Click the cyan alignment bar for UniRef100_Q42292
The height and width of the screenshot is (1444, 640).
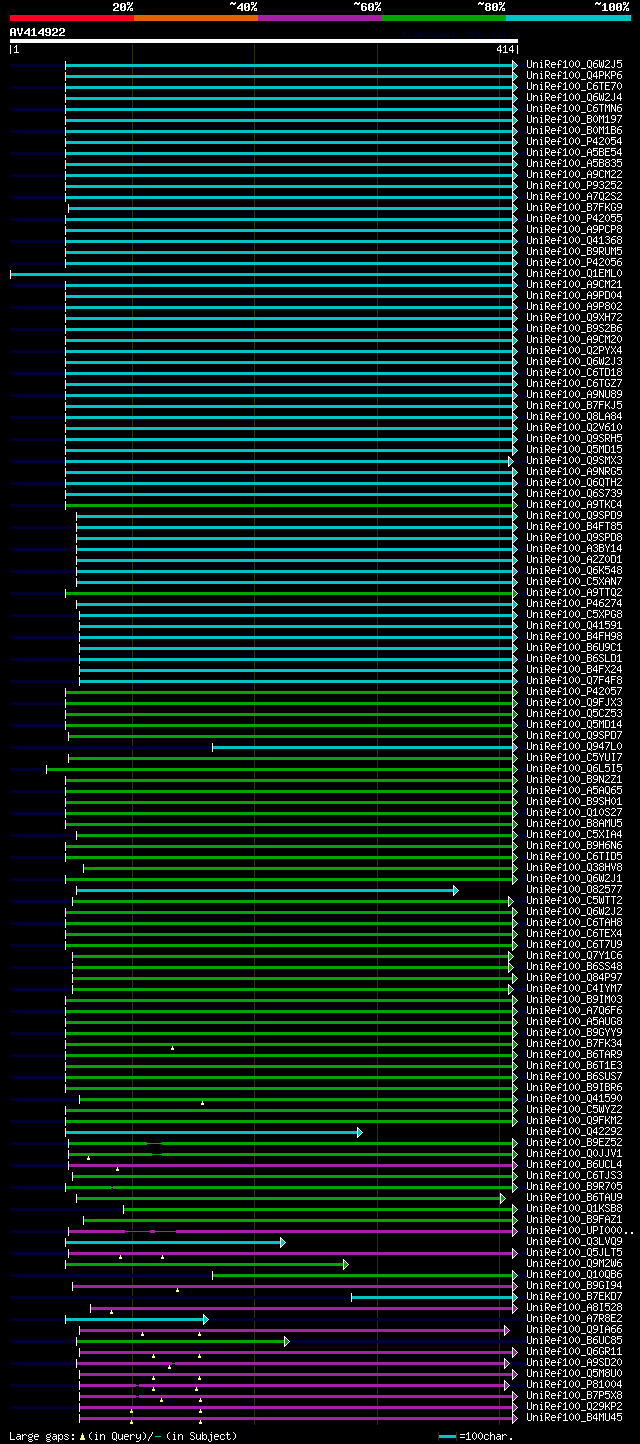click(x=214, y=1131)
